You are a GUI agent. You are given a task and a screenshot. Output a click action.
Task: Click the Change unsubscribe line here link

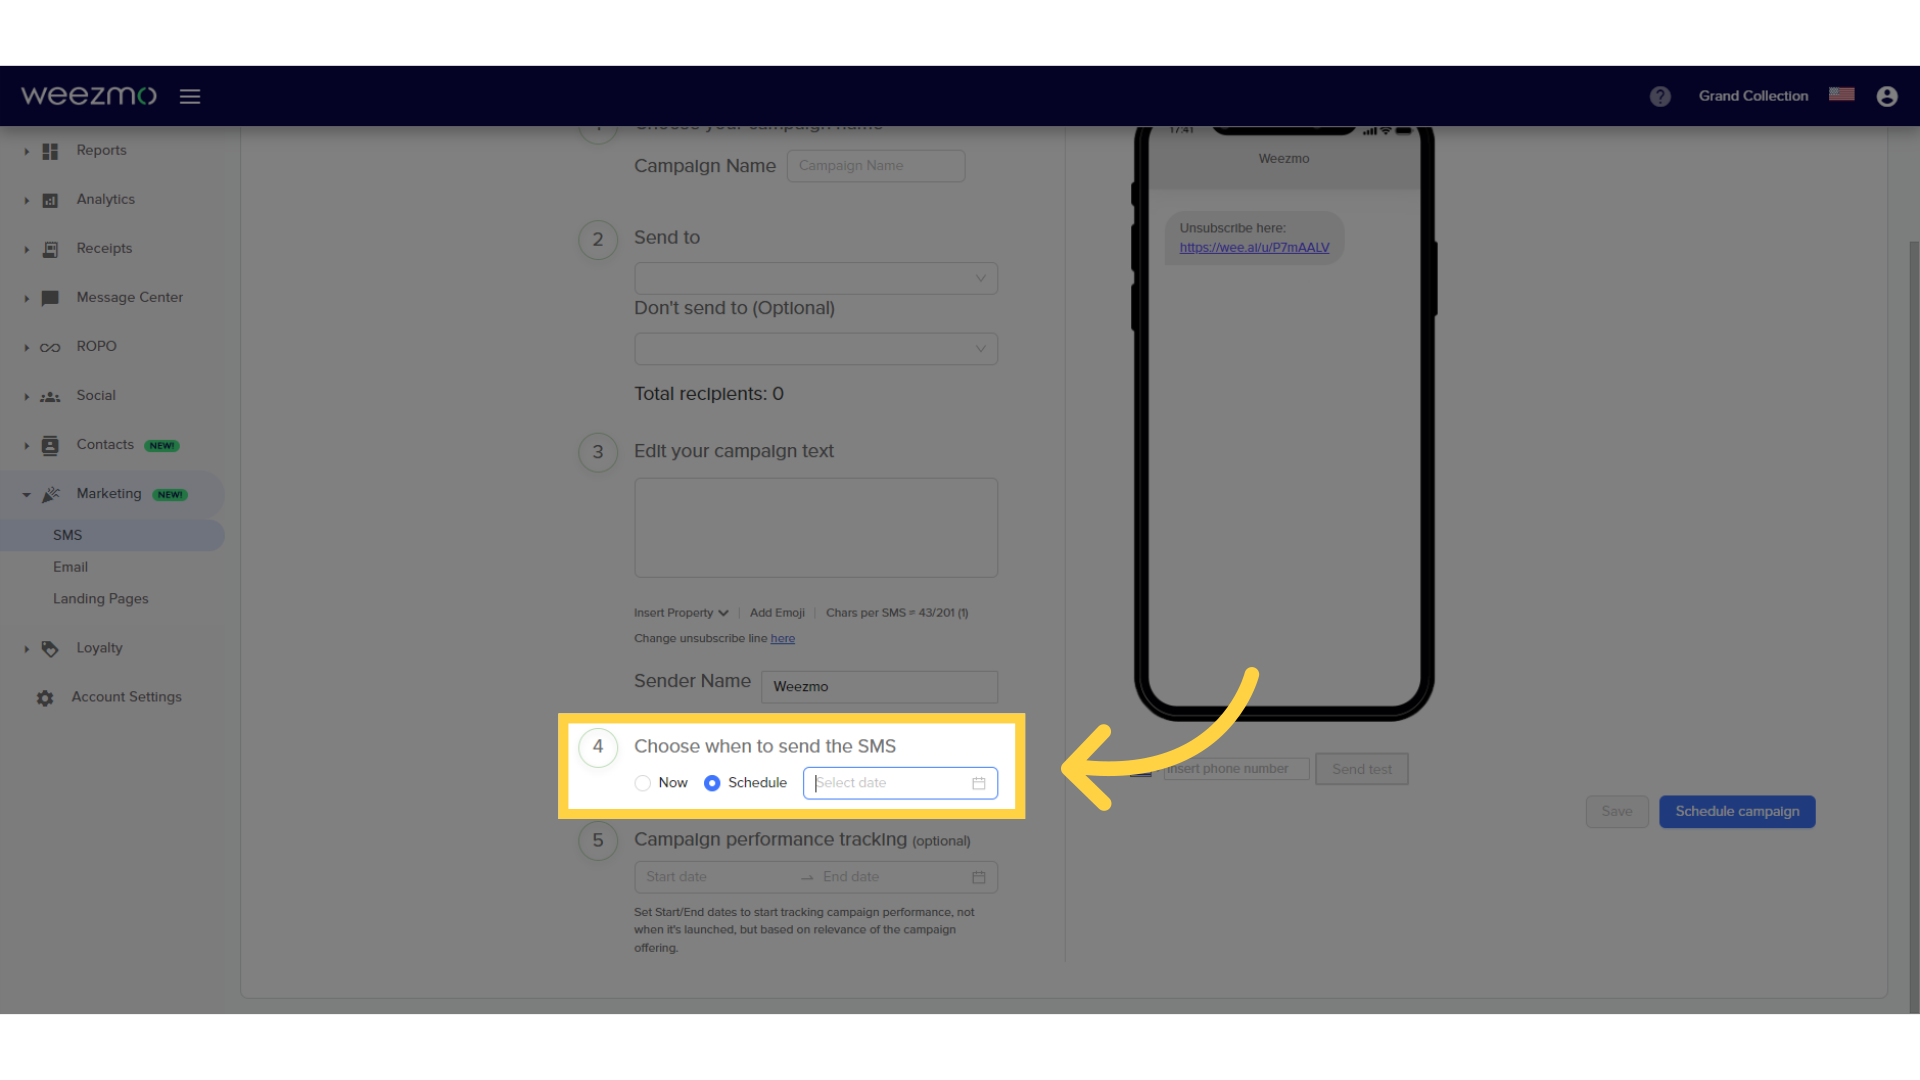click(x=782, y=638)
